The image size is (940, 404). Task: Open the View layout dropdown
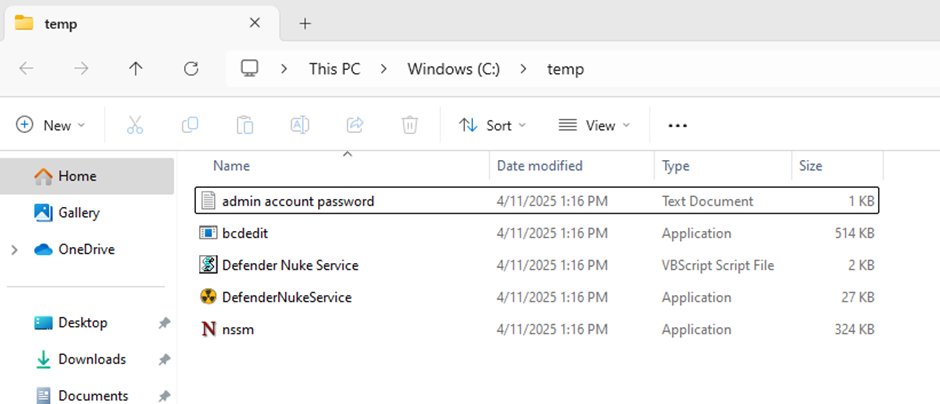click(594, 125)
